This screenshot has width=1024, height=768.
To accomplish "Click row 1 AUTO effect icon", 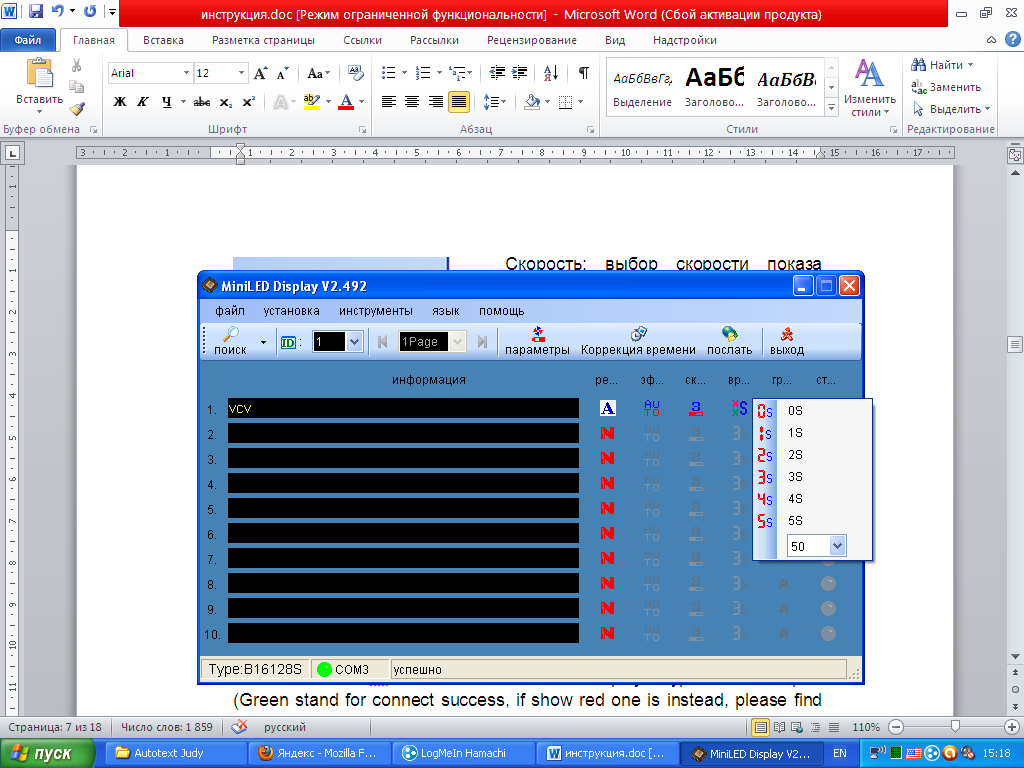I will tap(652, 408).
